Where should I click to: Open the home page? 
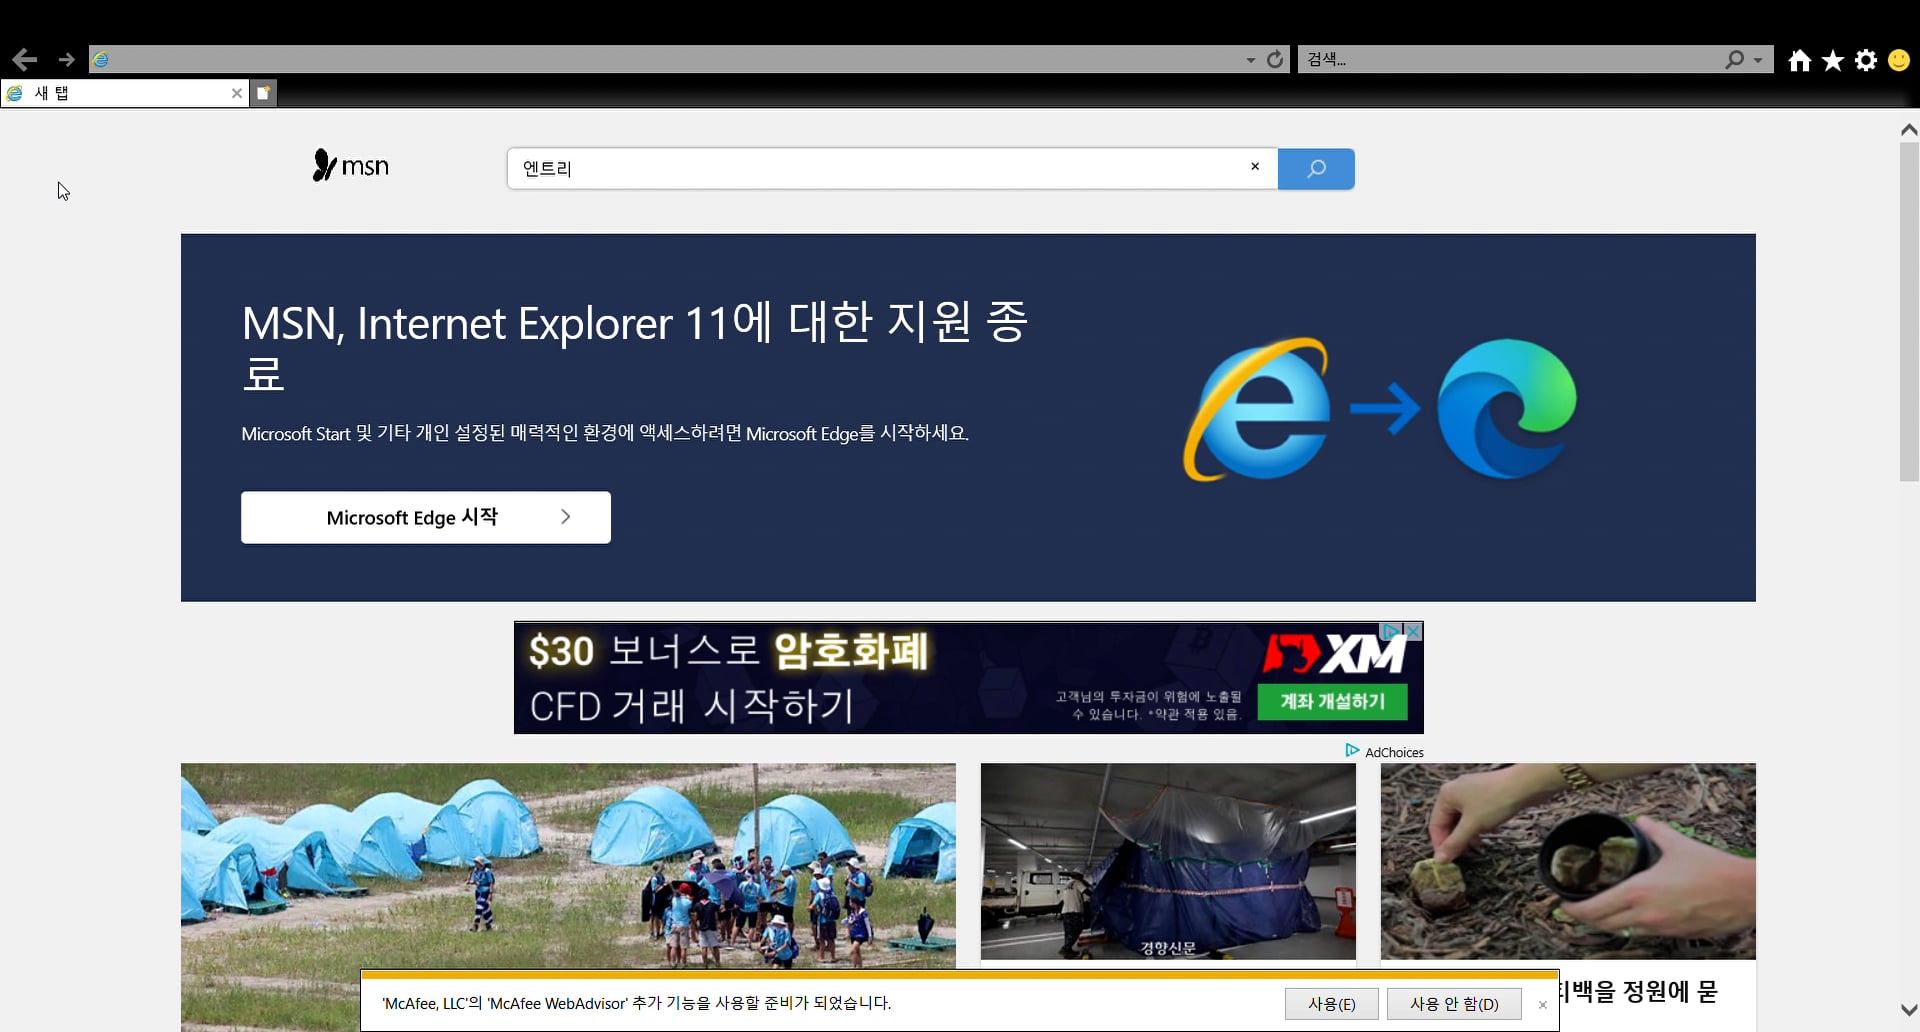pos(1799,60)
